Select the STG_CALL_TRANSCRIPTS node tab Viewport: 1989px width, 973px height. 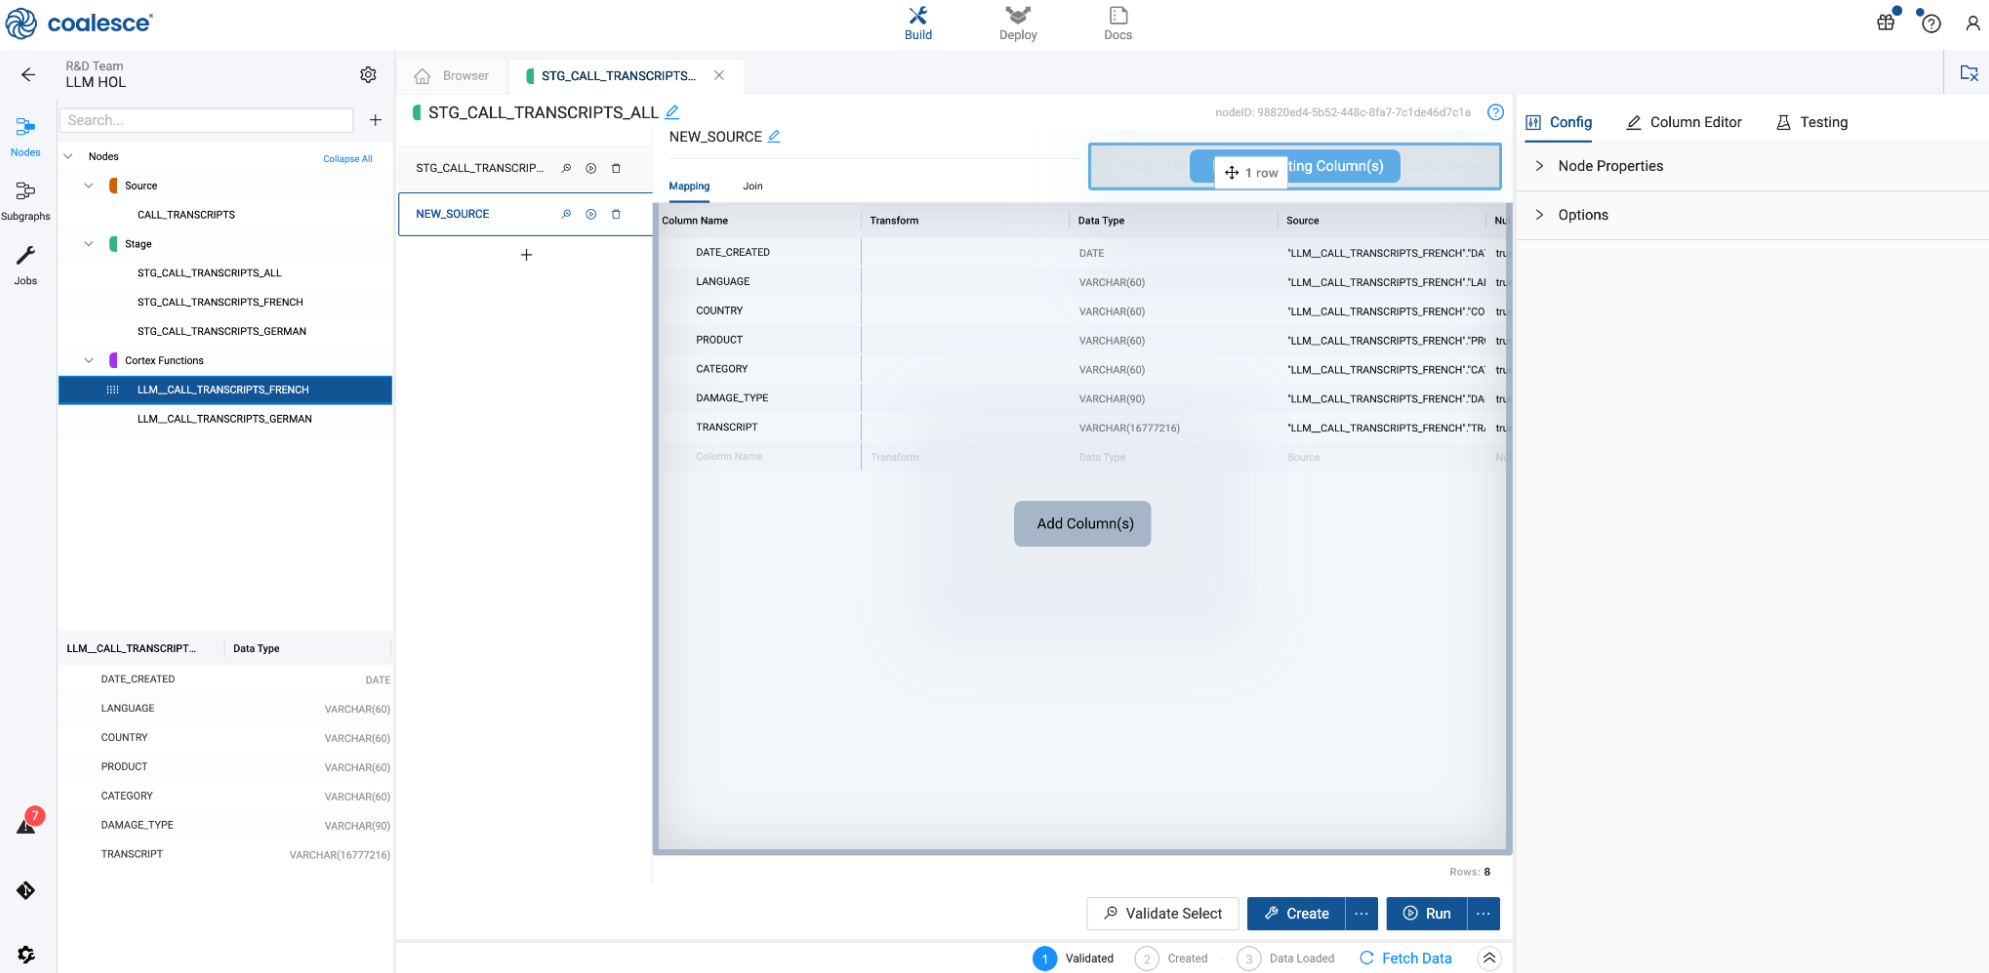(617, 76)
